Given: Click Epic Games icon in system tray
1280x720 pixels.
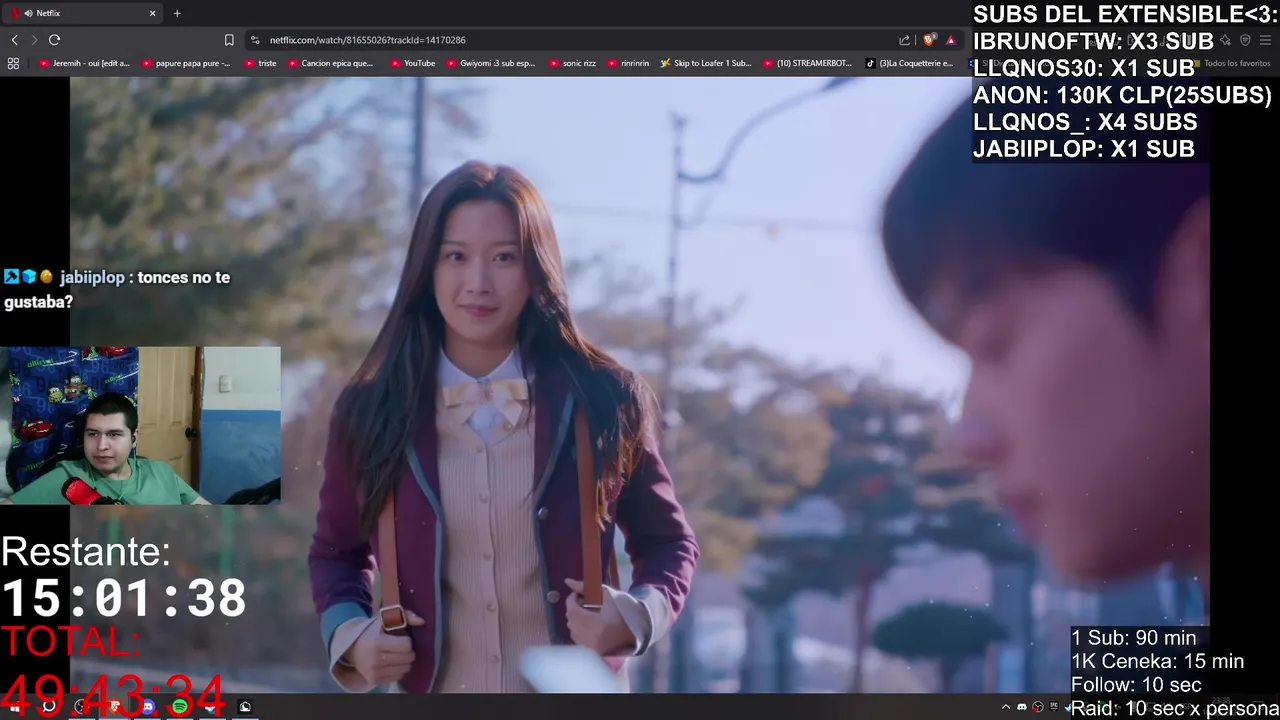Looking at the screenshot, I should click(x=1053, y=707).
